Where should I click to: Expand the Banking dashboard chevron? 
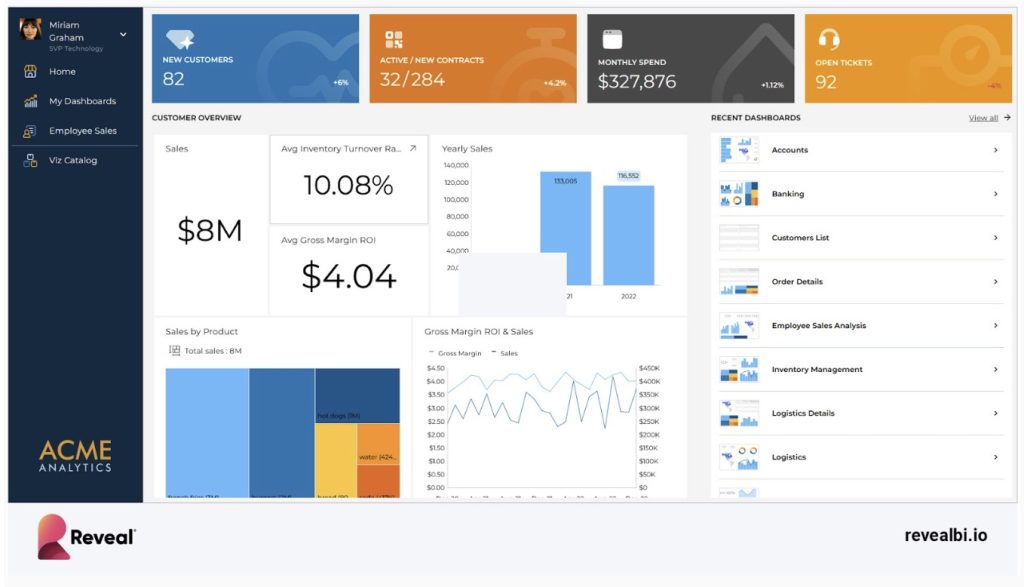pyautogui.click(x=995, y=194)
